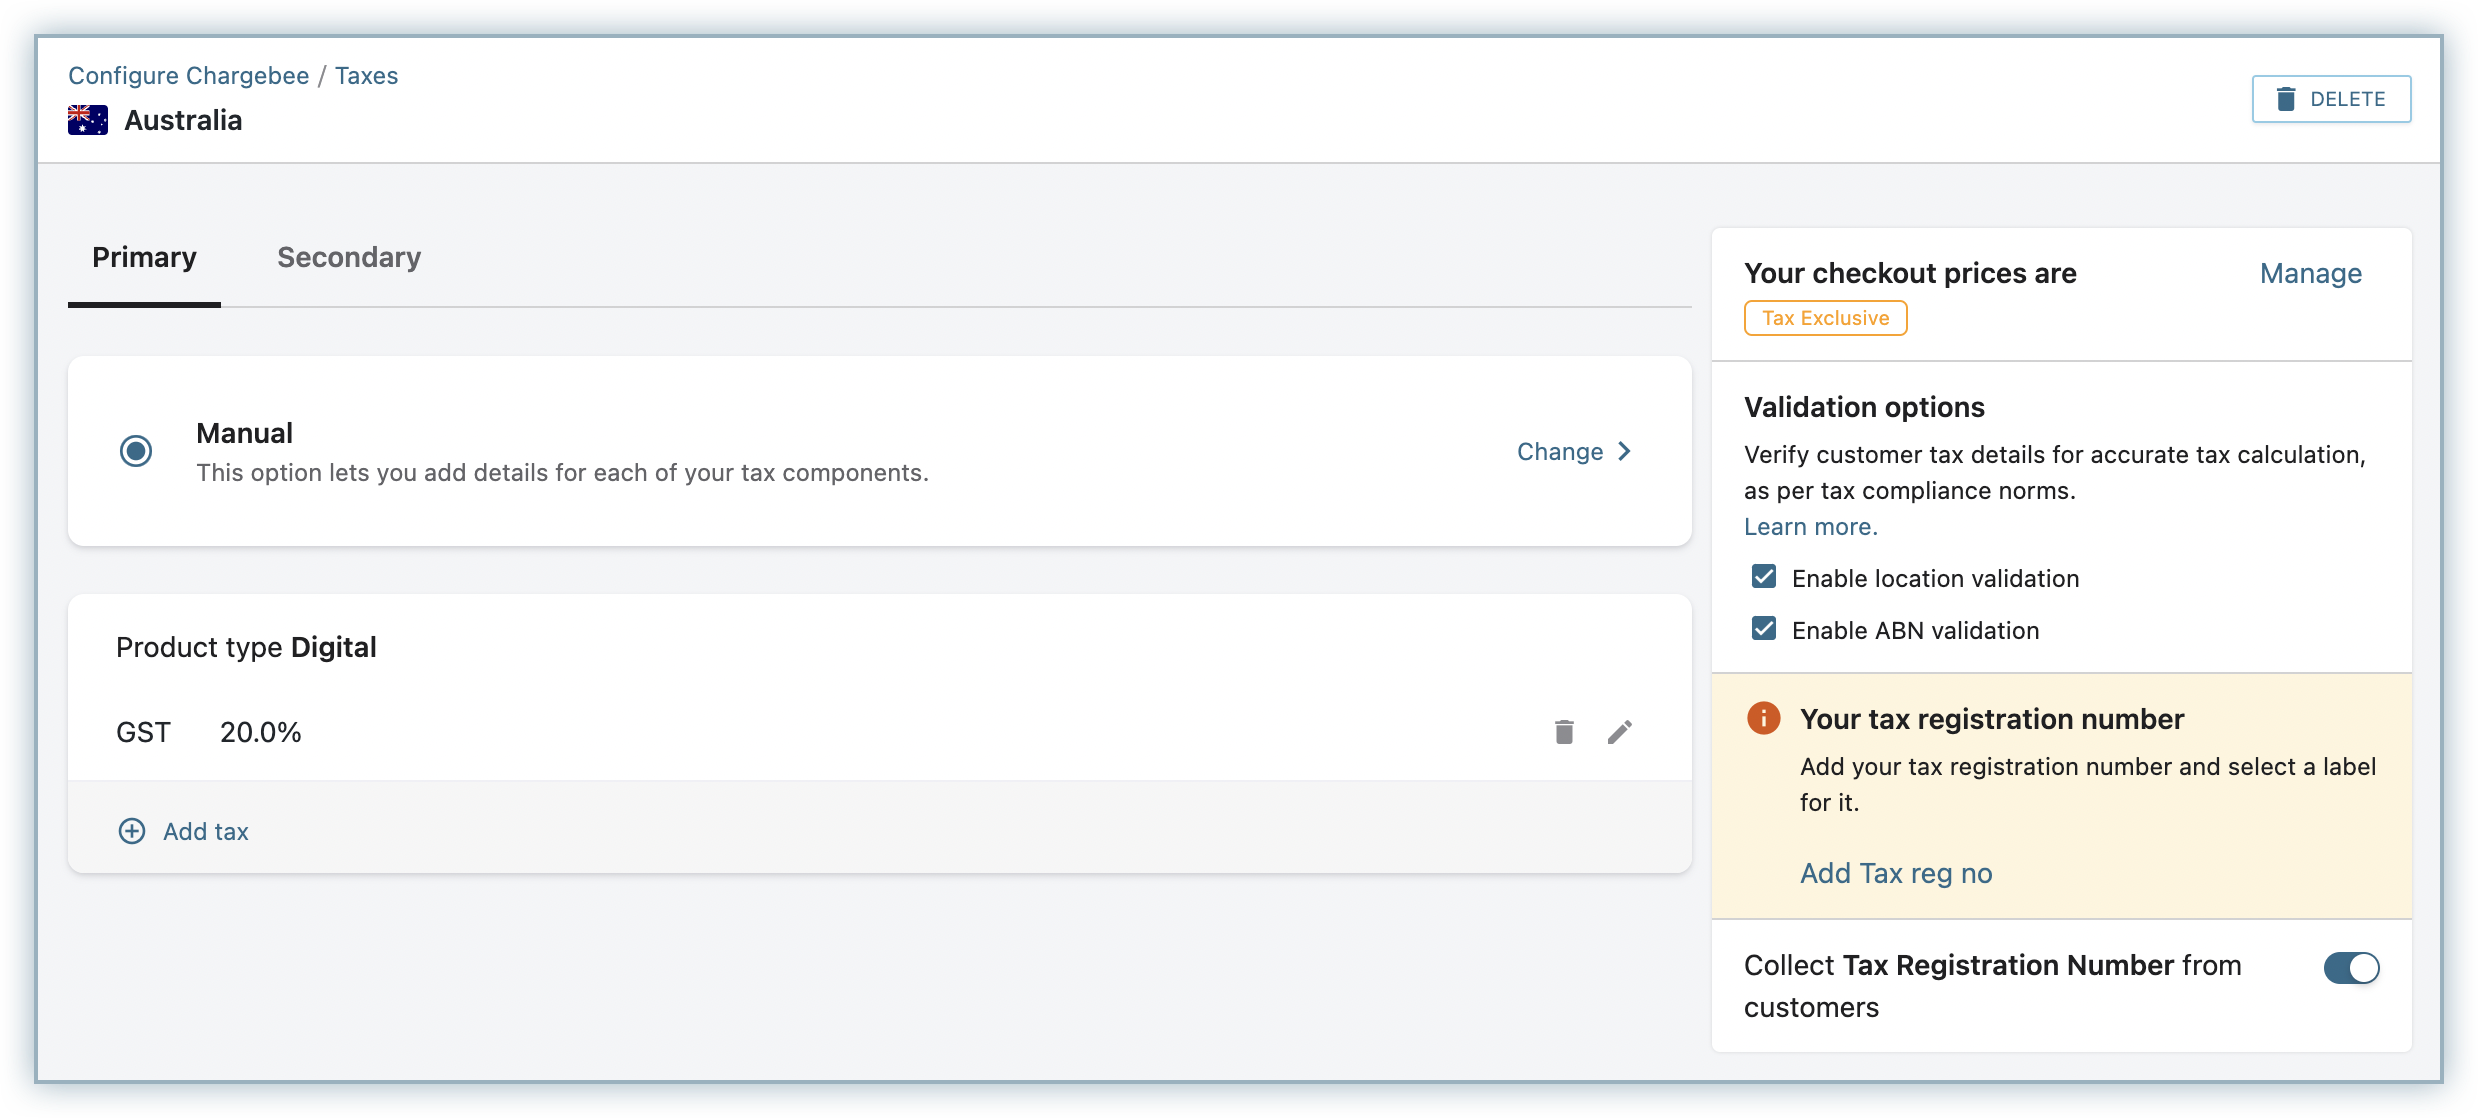This screenshot has width=2478, height=1118.
Task: Open Manage checkout prices link
Action: click(2310, 273)
